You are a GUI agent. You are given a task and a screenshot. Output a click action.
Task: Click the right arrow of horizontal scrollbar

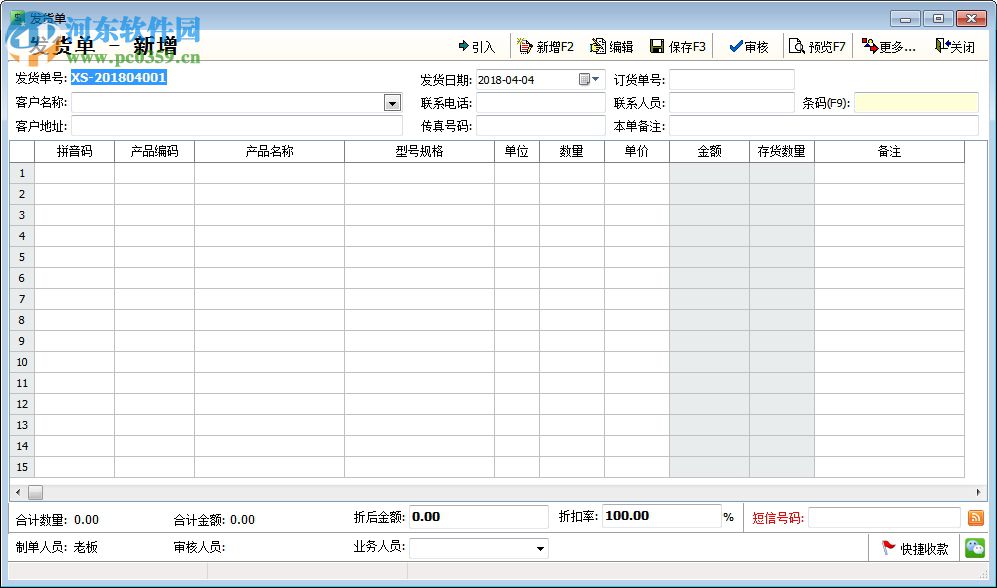click(978, 492)
